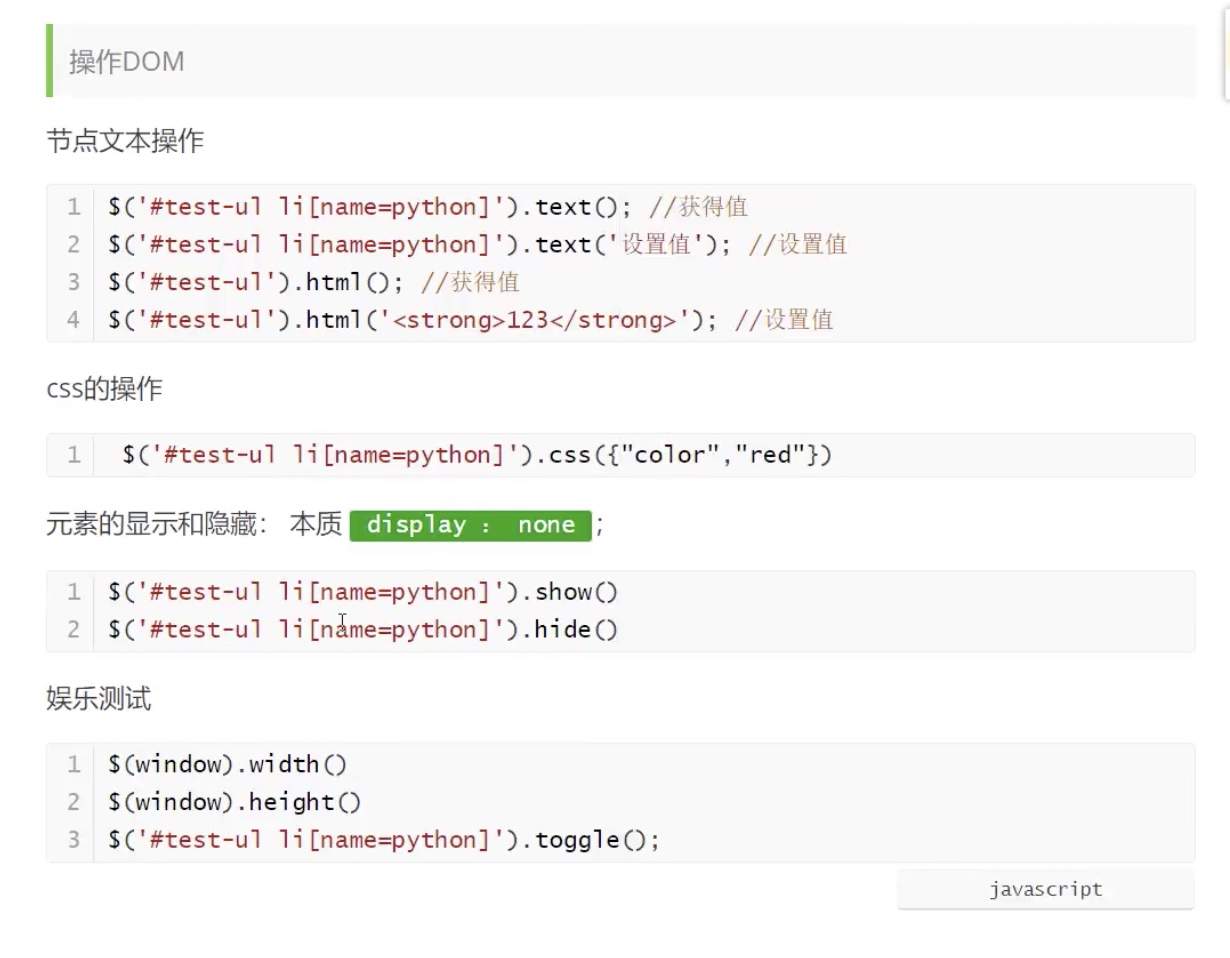
Task: Click the .show() code line
Action: 363,592
